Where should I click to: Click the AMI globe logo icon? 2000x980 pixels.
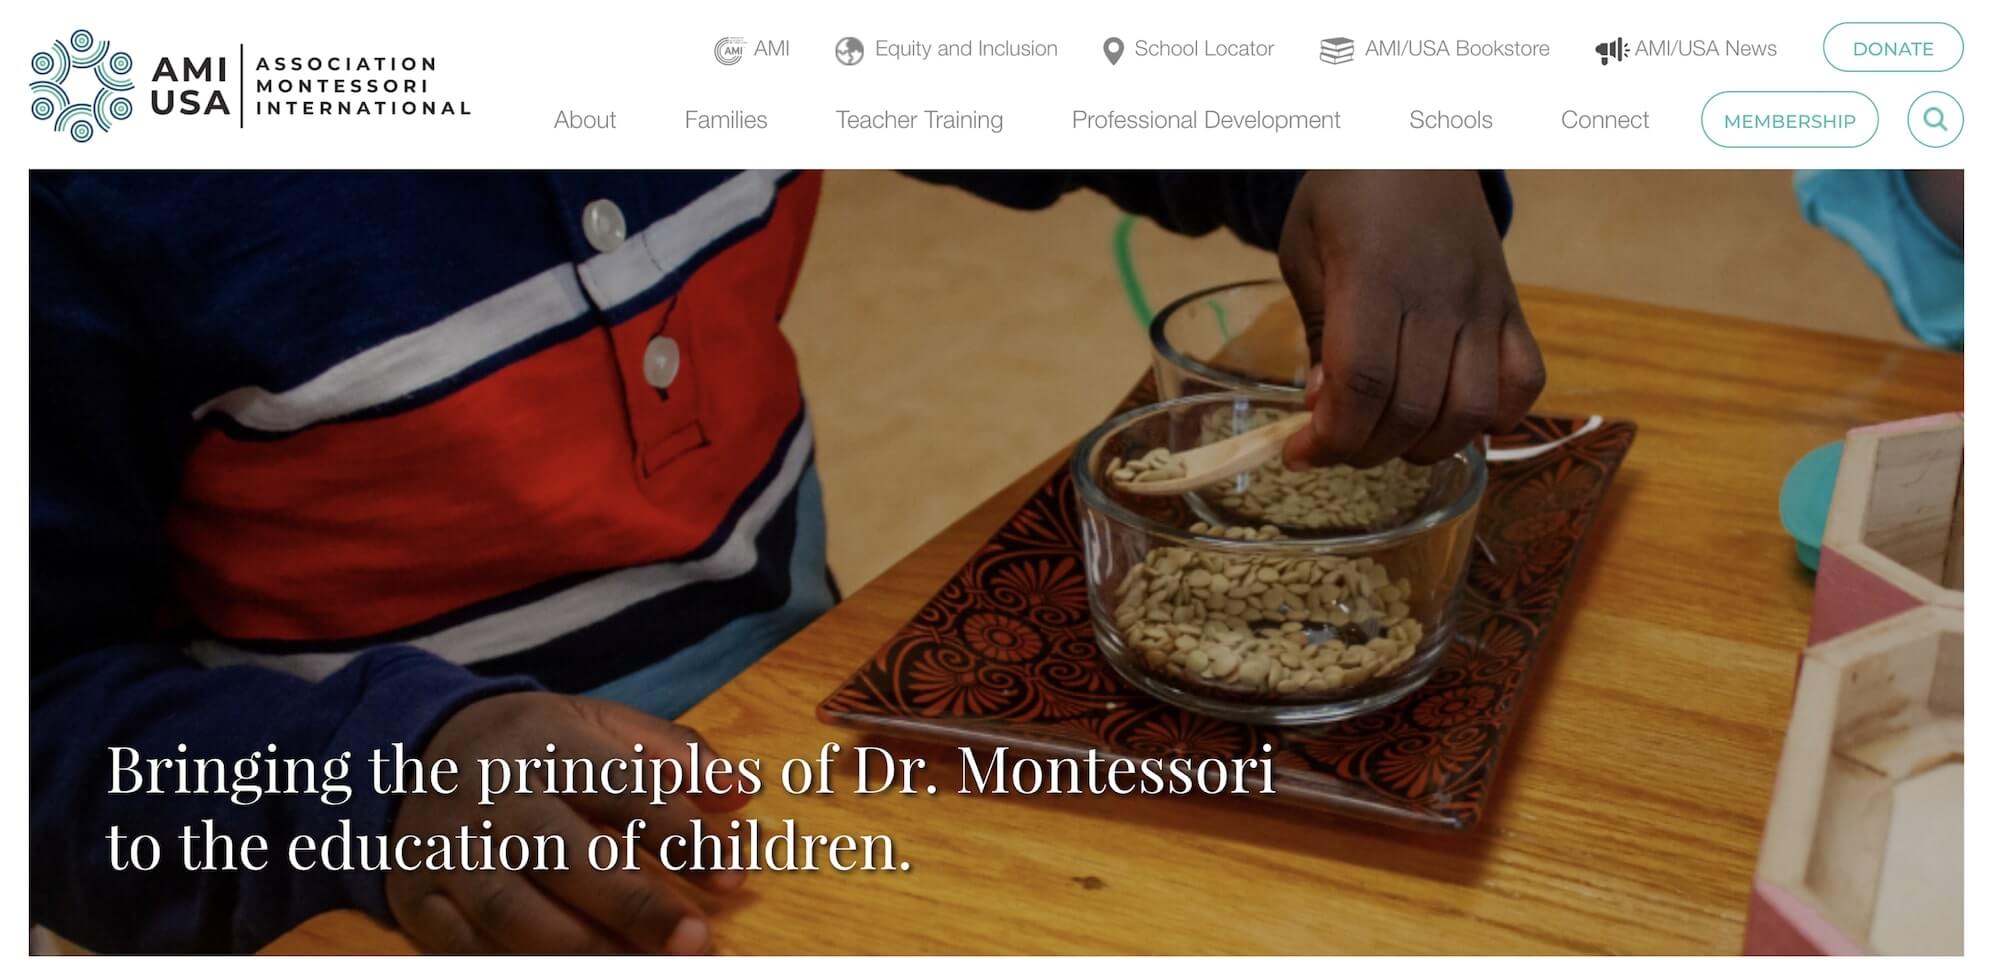point(729,50)
